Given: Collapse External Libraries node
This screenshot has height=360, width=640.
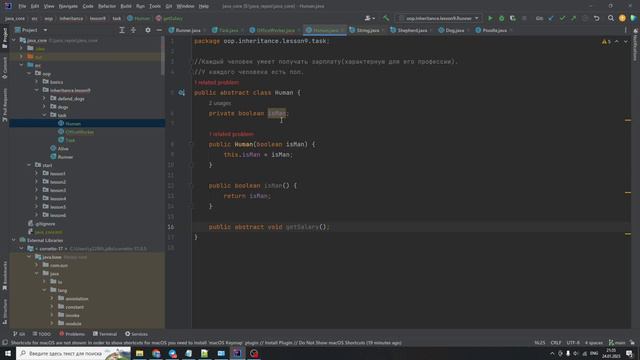Looking at the screenshot, I should [x=14, y=240].
